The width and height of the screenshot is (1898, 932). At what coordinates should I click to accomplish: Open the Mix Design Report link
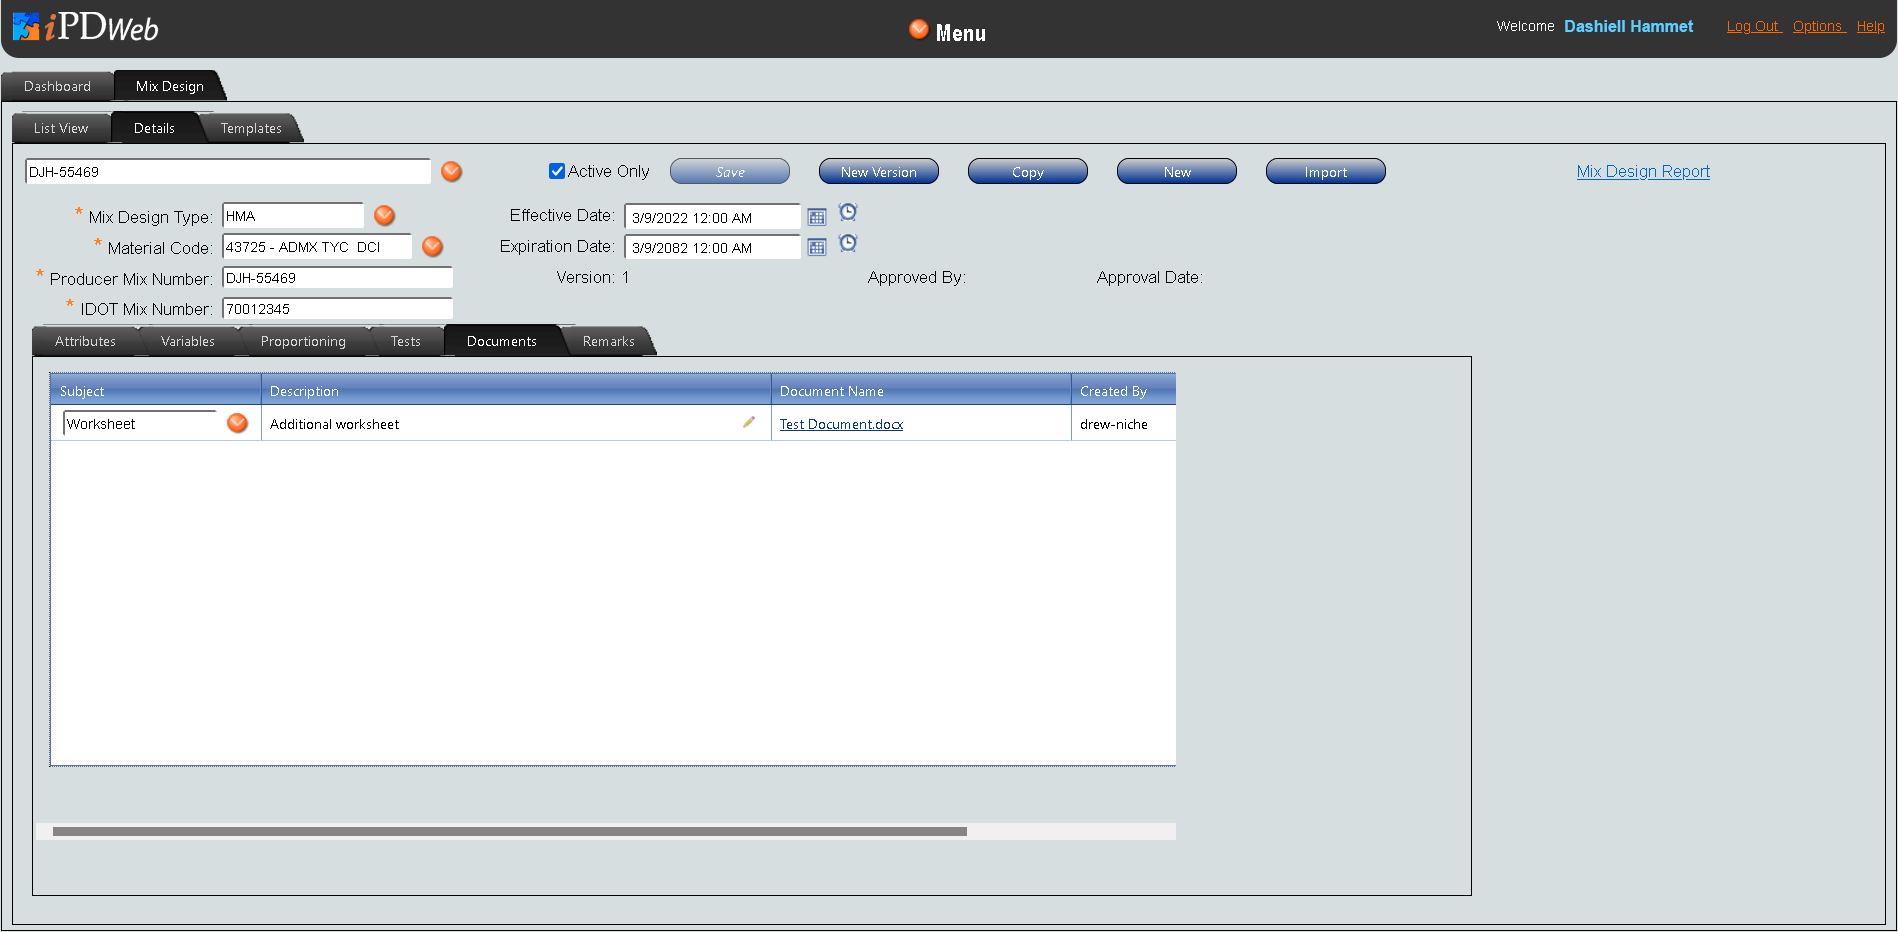(1643, 172)
